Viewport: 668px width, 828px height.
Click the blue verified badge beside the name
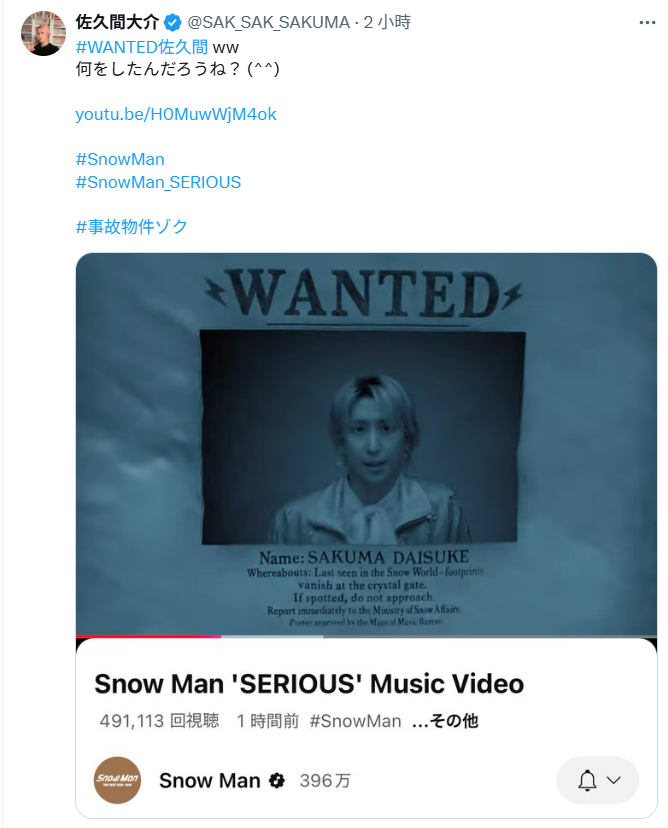click(172, 23)
